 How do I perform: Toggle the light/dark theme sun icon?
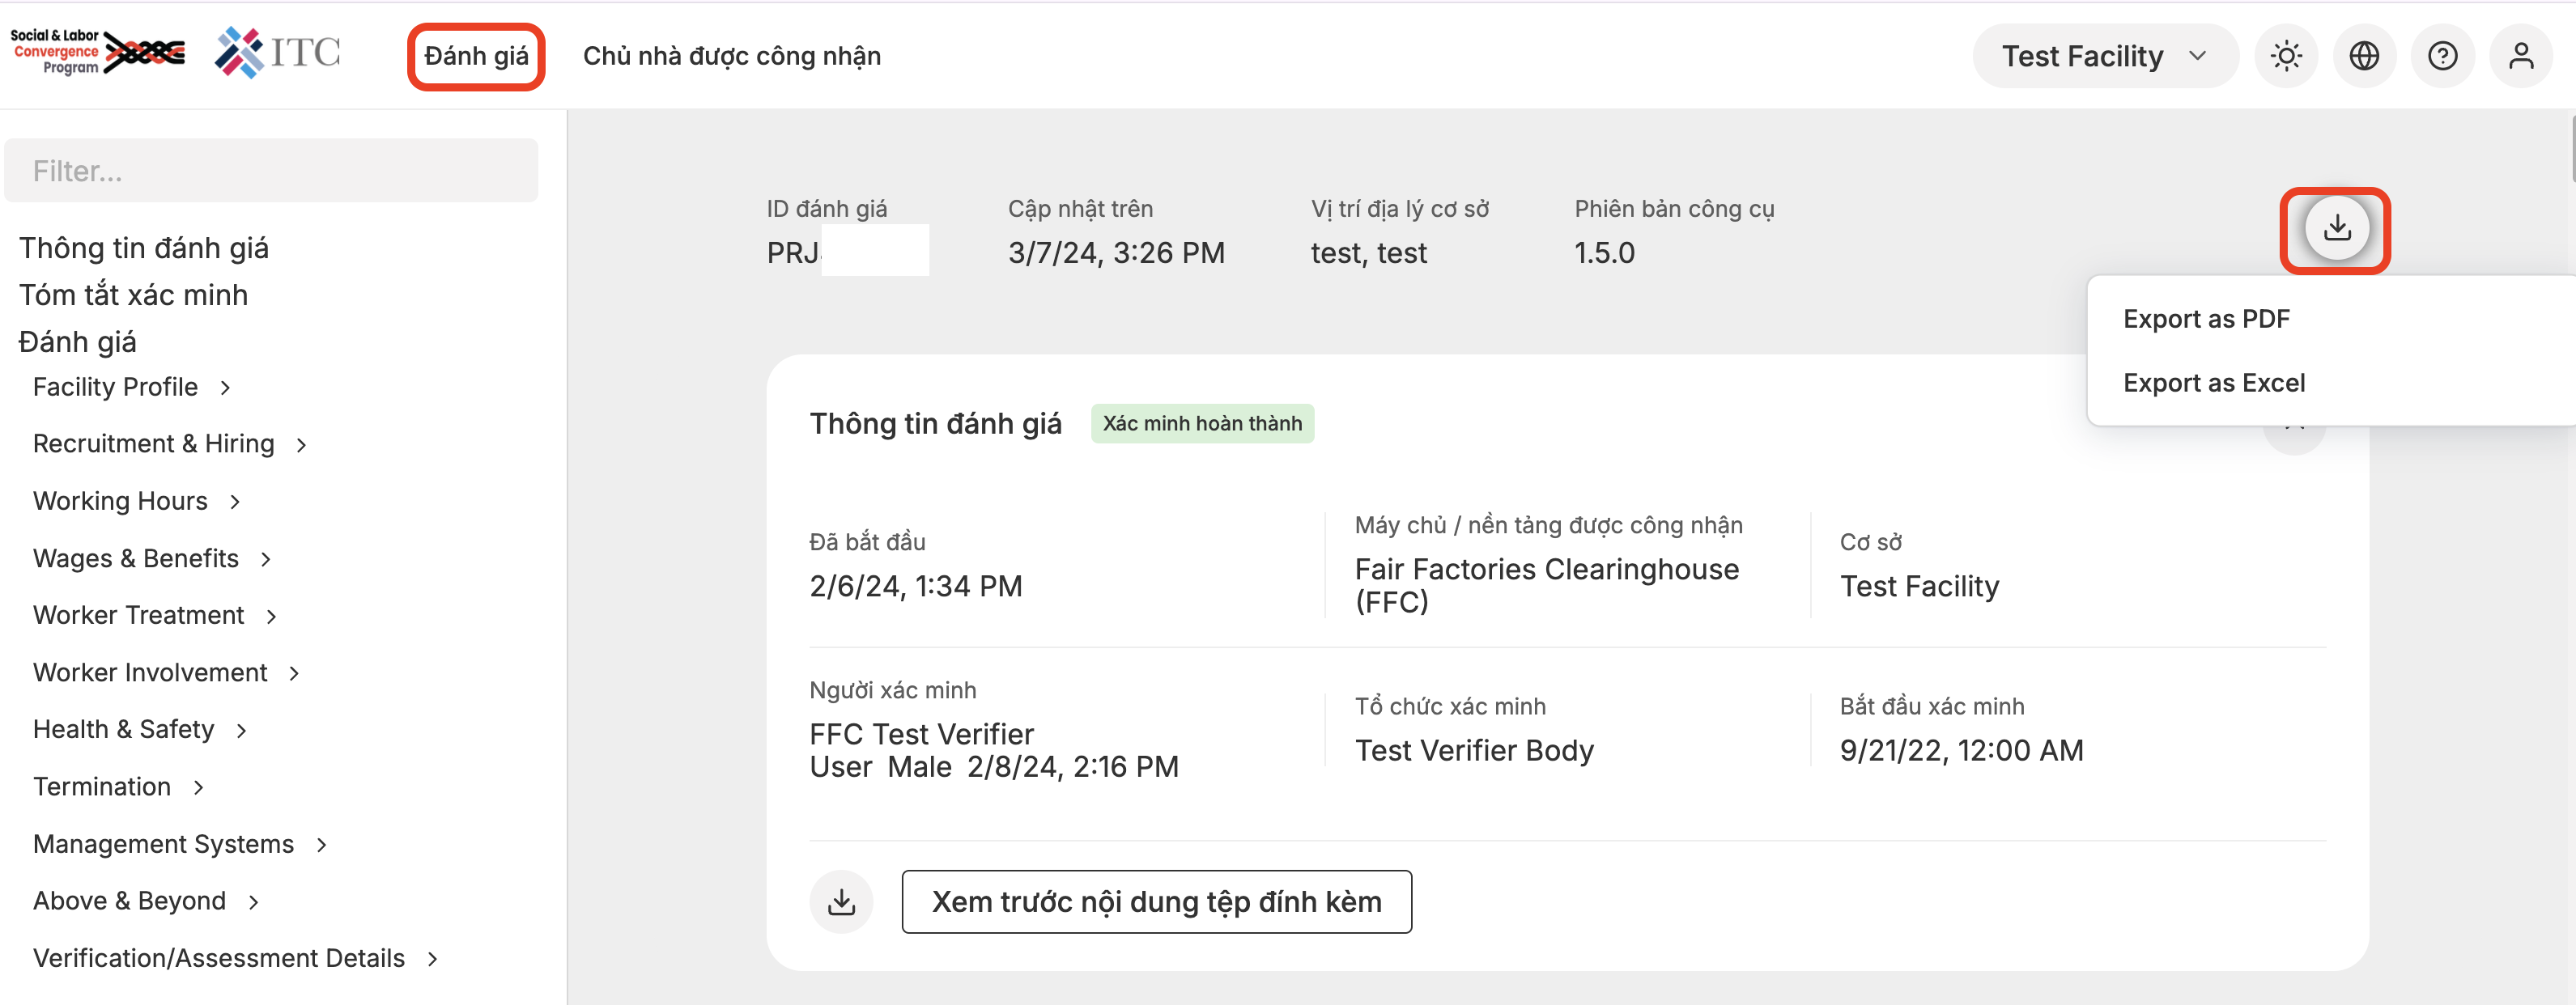(2286, 56)
